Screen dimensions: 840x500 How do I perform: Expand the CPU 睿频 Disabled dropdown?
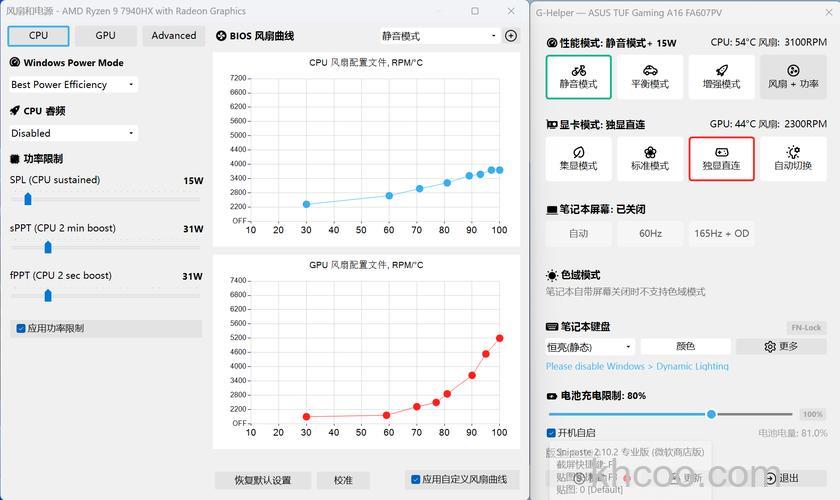coord(73,133)
